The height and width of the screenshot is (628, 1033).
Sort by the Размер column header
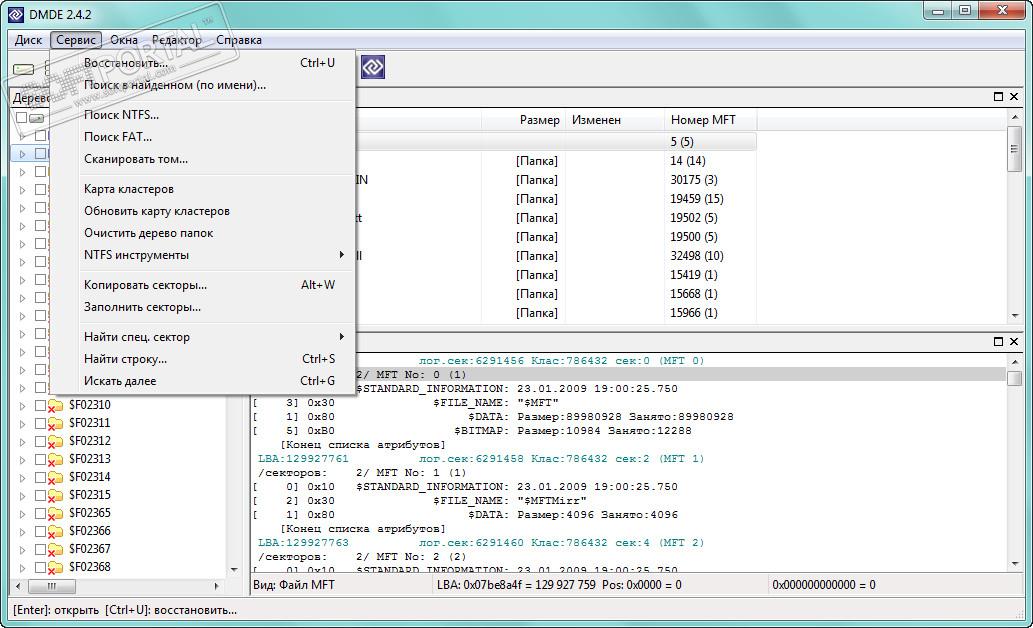coord(524,120)
